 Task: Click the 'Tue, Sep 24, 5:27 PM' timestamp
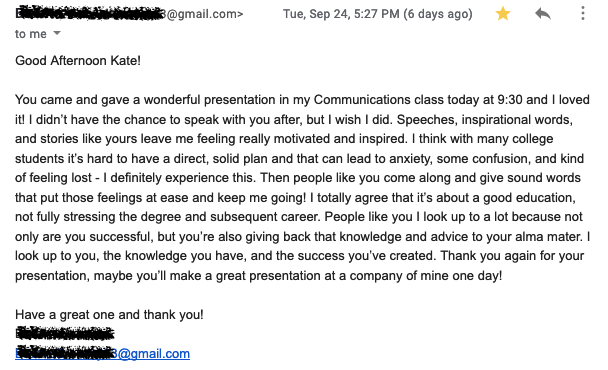pyautogui.click(x=341, y=14)
